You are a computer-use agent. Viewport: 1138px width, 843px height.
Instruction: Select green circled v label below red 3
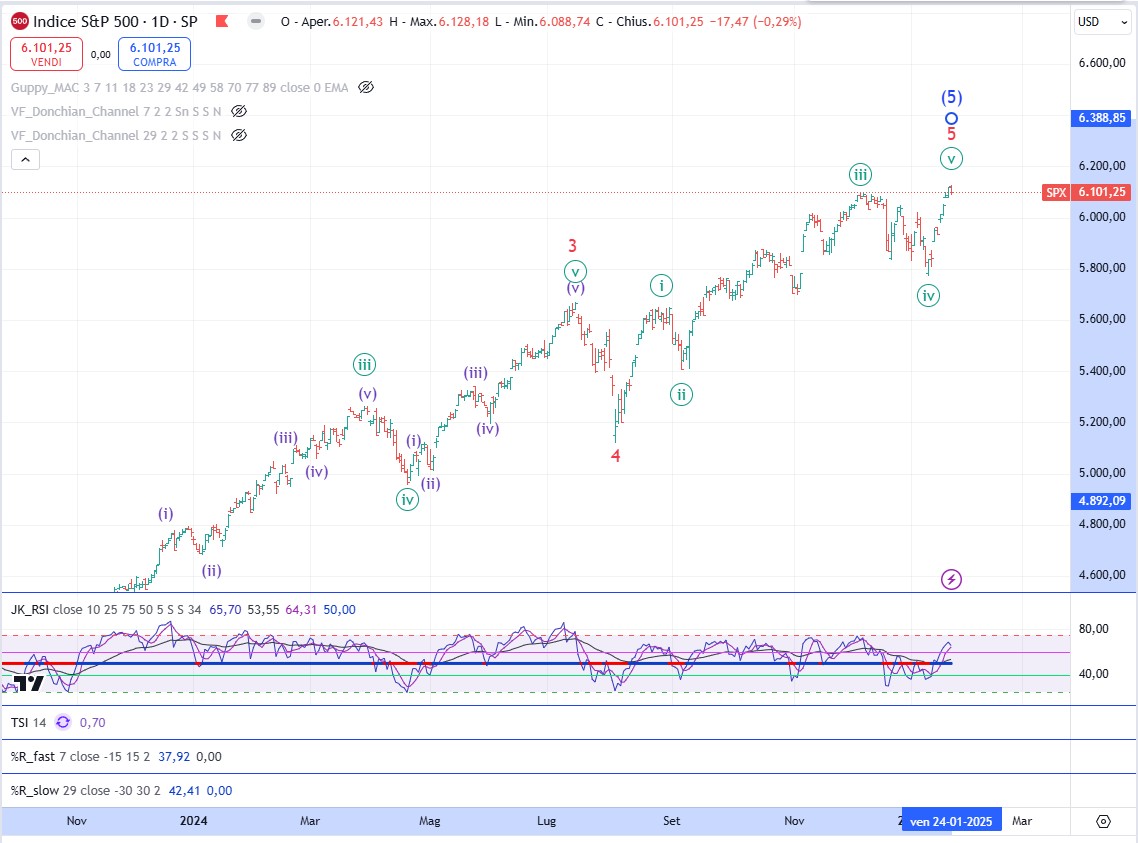(x=575, y=271)
